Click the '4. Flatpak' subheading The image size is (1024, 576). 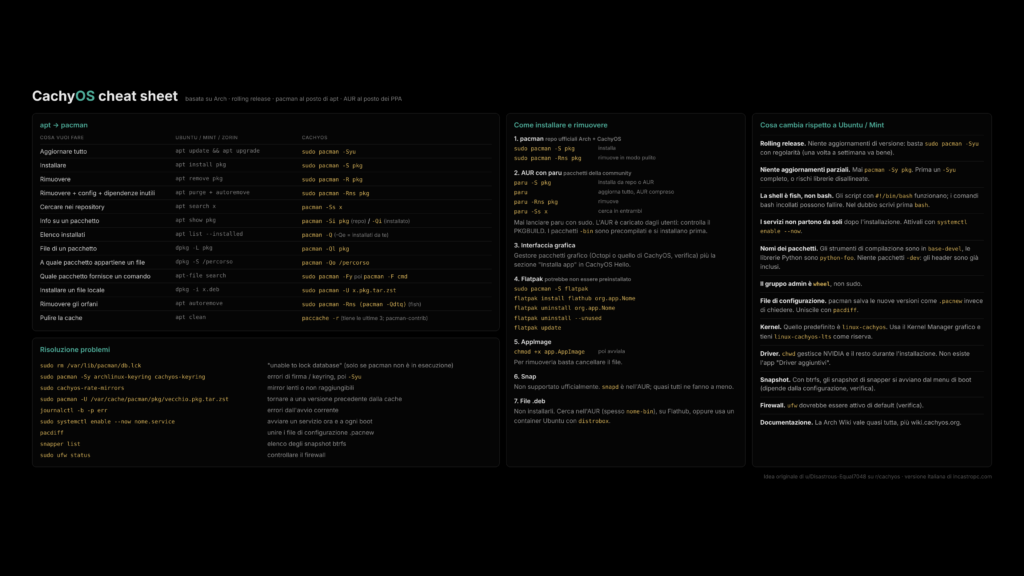[528, 279]
